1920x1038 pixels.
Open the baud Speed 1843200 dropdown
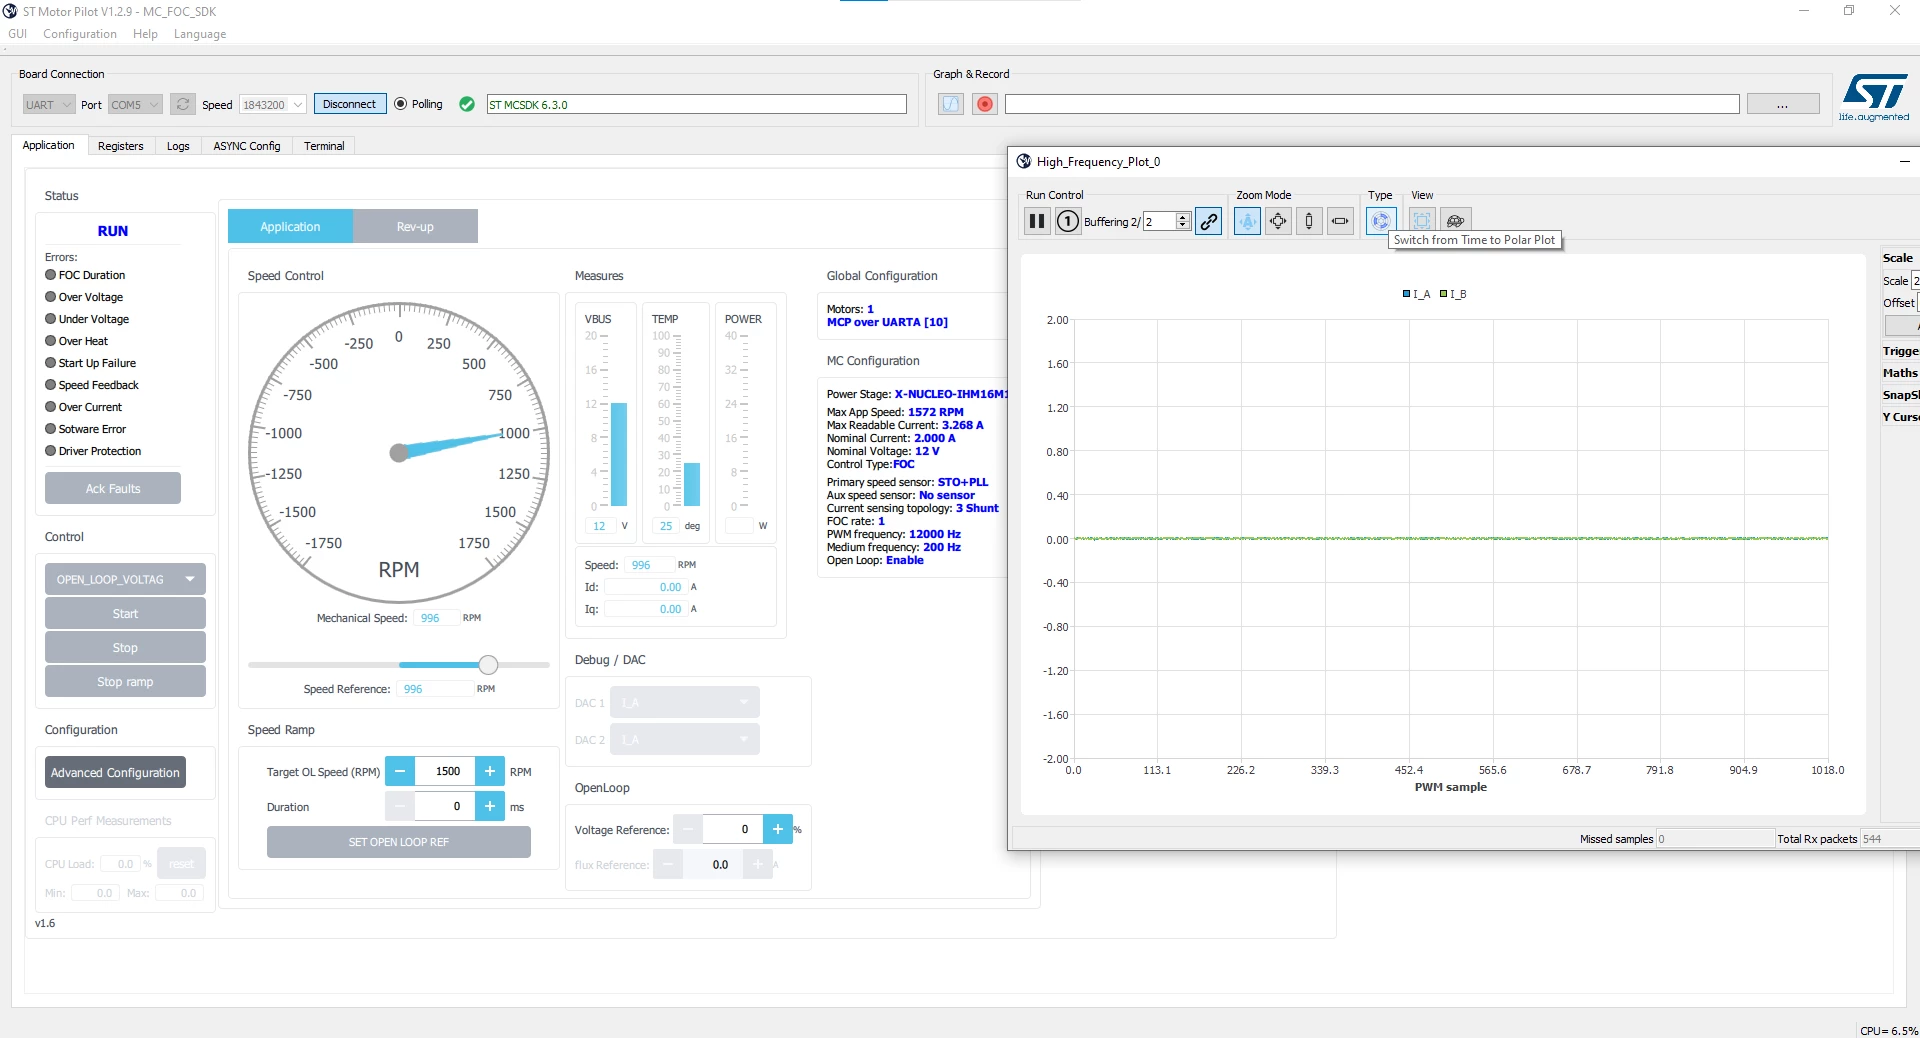tap(273, 104)
